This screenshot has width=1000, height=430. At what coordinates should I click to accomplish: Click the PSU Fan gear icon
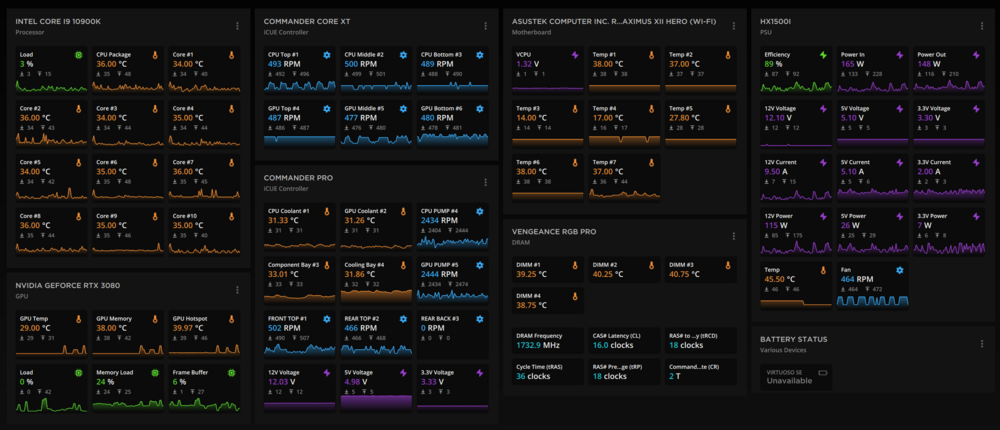[900, 270]
